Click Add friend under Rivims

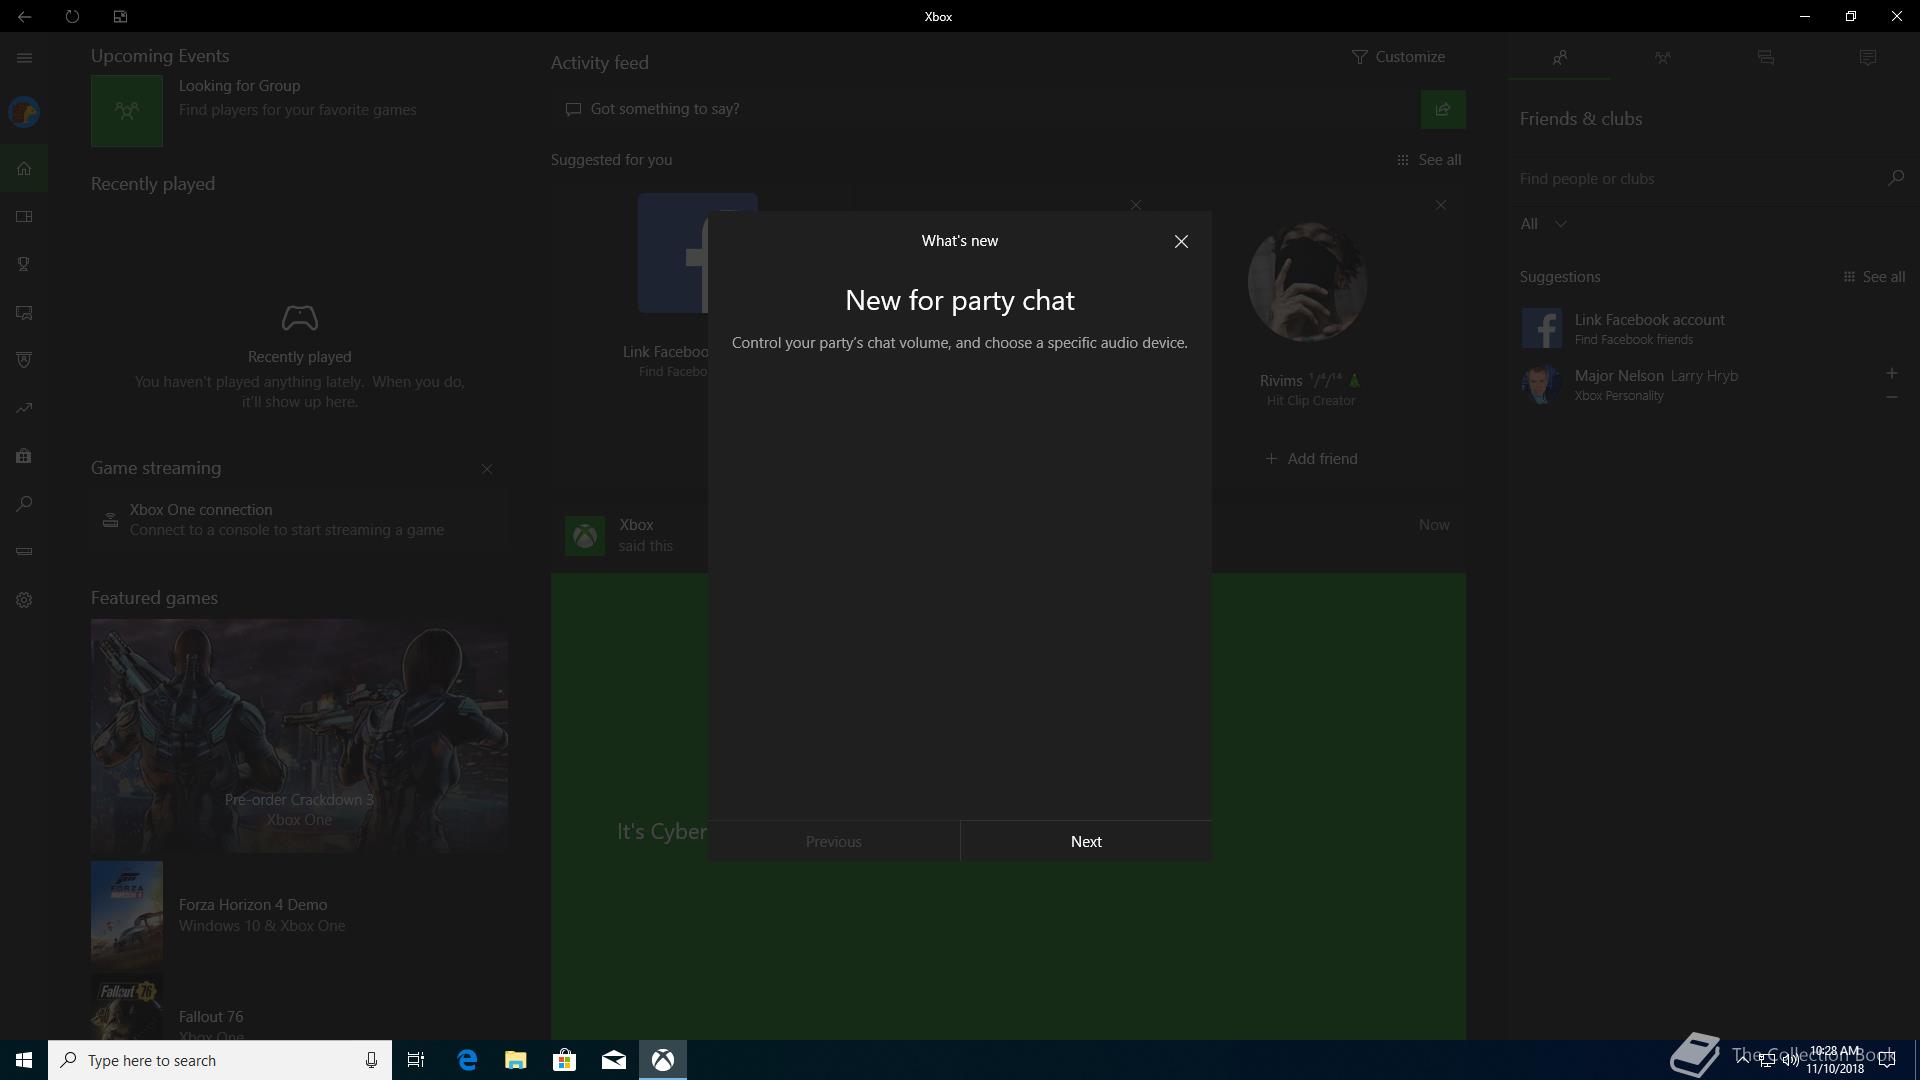tap(1311, 459)
